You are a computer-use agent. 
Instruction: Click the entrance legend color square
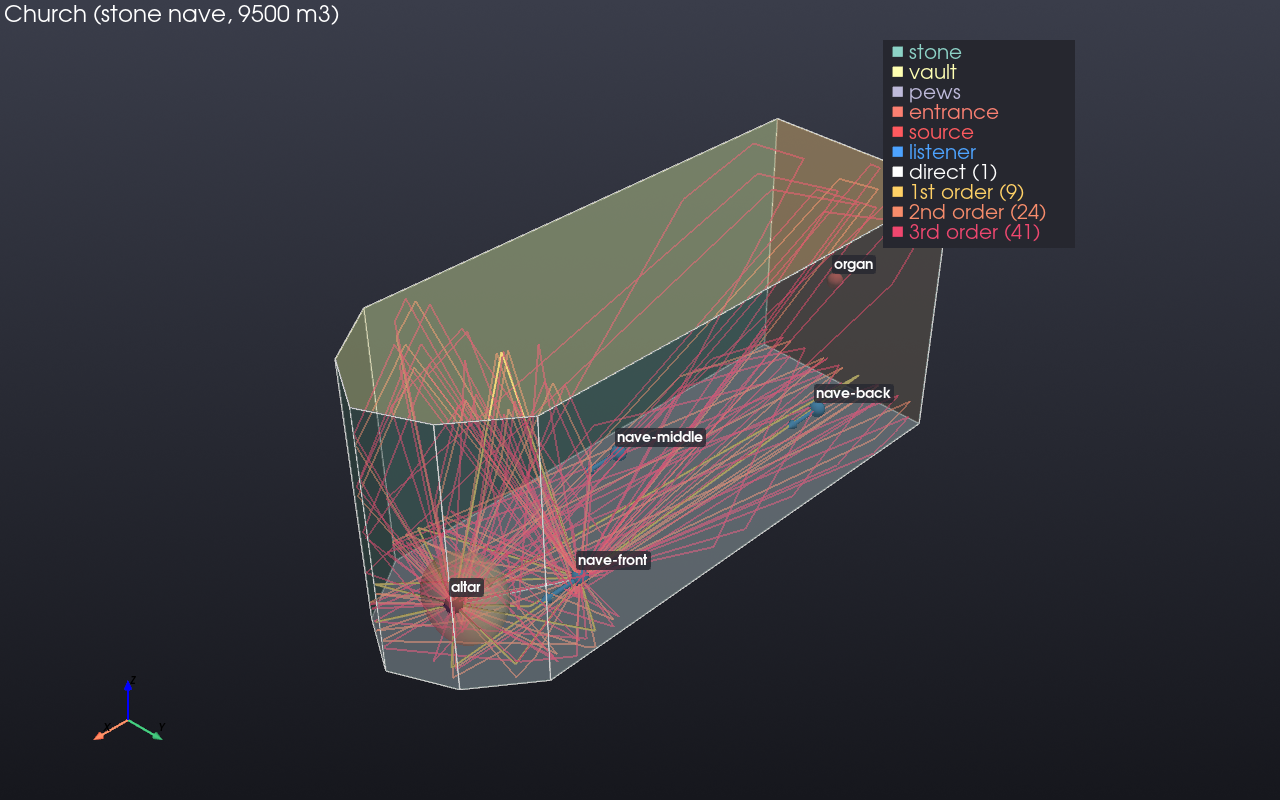pos(897,112)
